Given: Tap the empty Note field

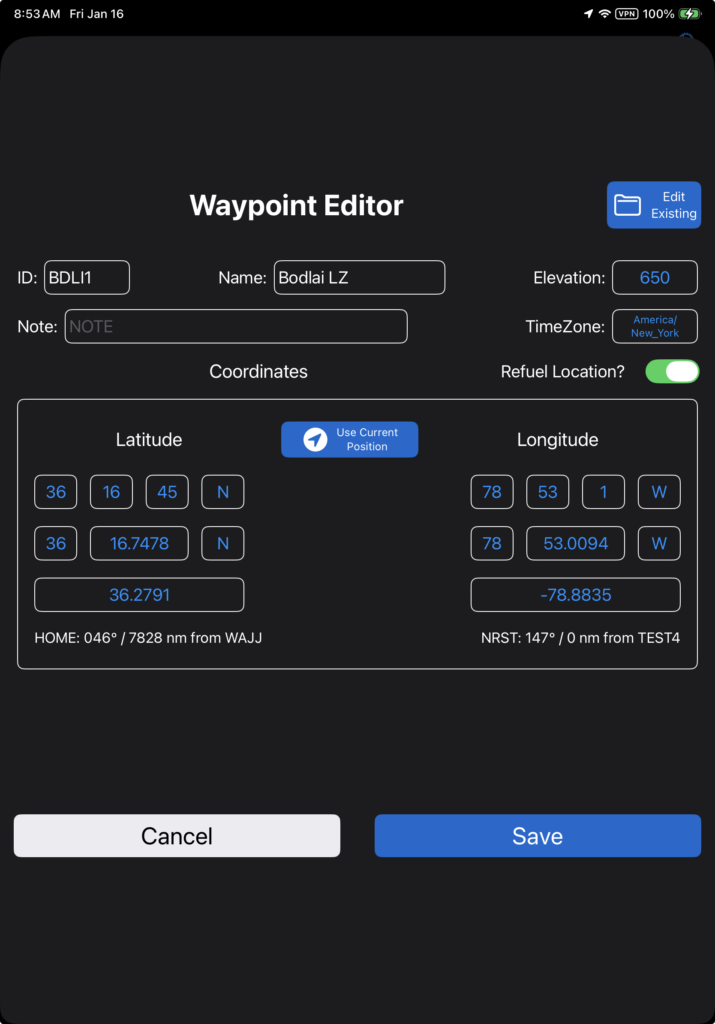Looking at the screenshot, I should [x=236, y=327].
